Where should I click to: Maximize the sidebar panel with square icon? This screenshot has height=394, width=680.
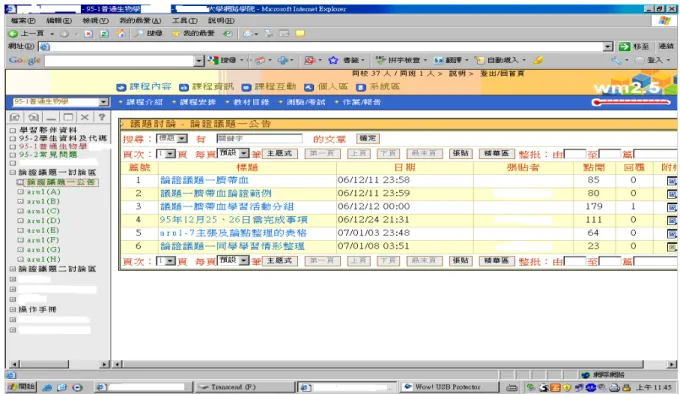(x=68, y=117)
